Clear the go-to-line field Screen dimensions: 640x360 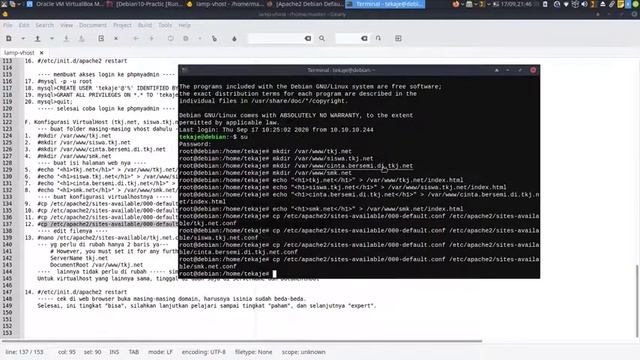pos(364,38)
